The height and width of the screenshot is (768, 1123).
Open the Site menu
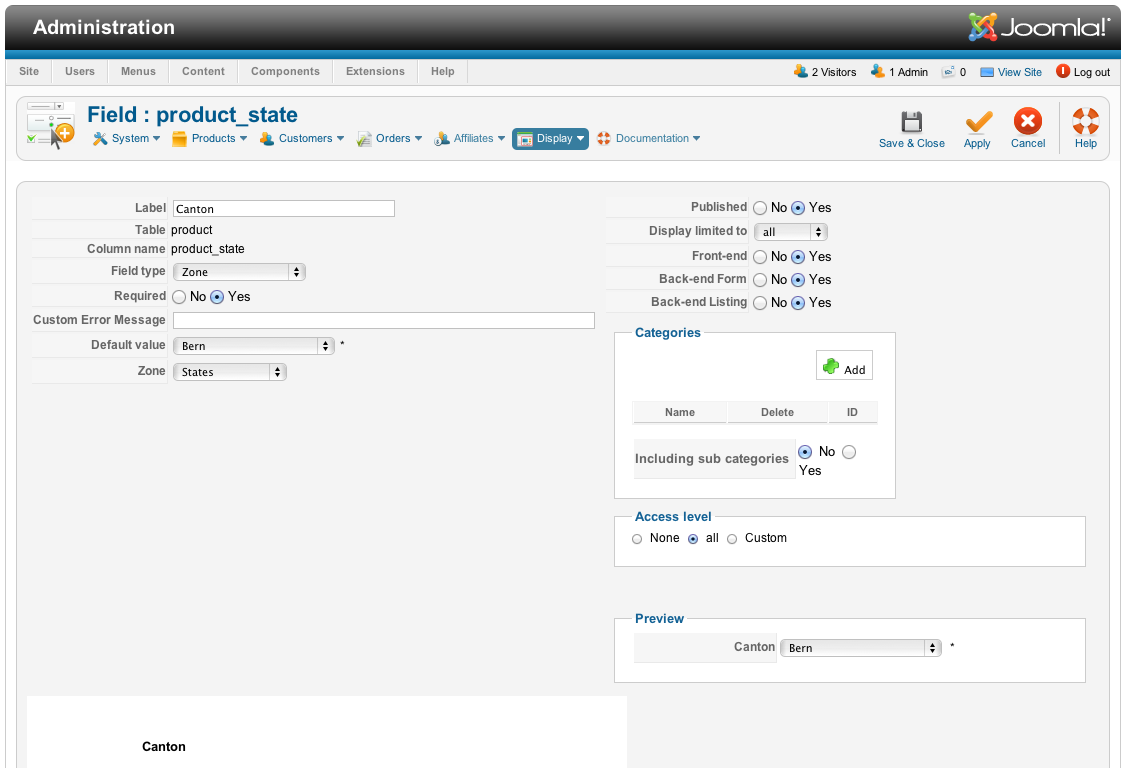click(29, 71)
